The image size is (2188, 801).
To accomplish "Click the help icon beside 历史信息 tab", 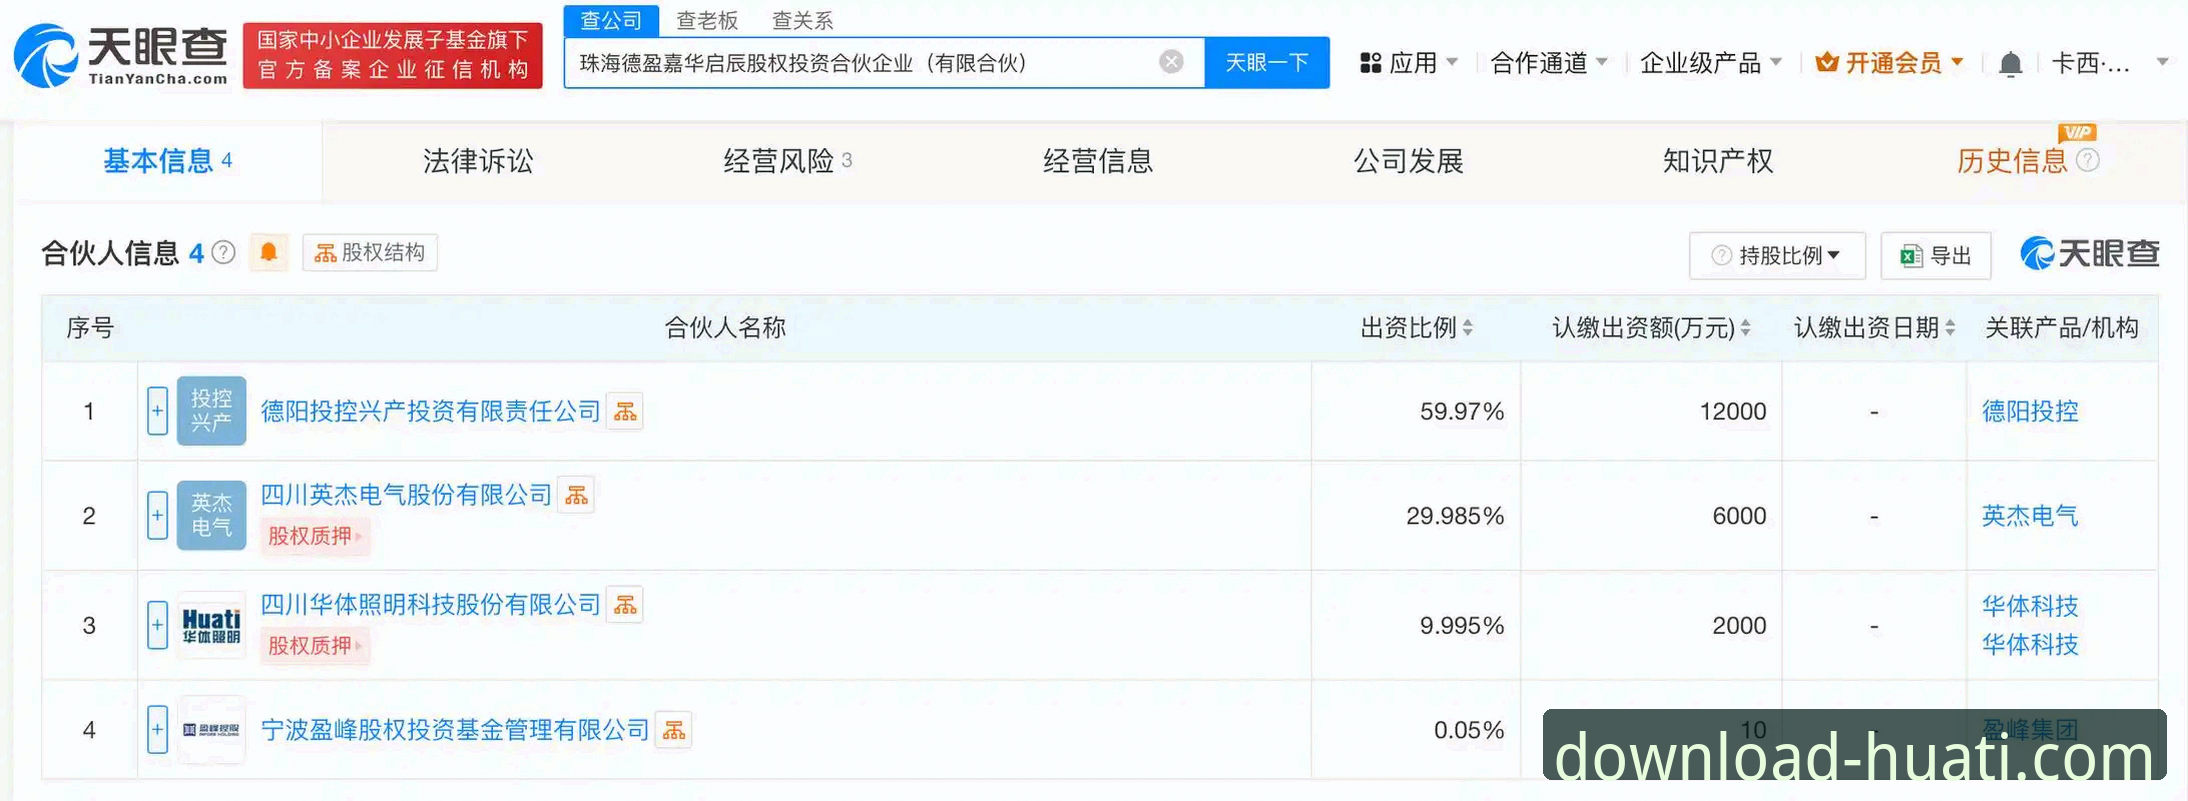I will (2088, 160).
